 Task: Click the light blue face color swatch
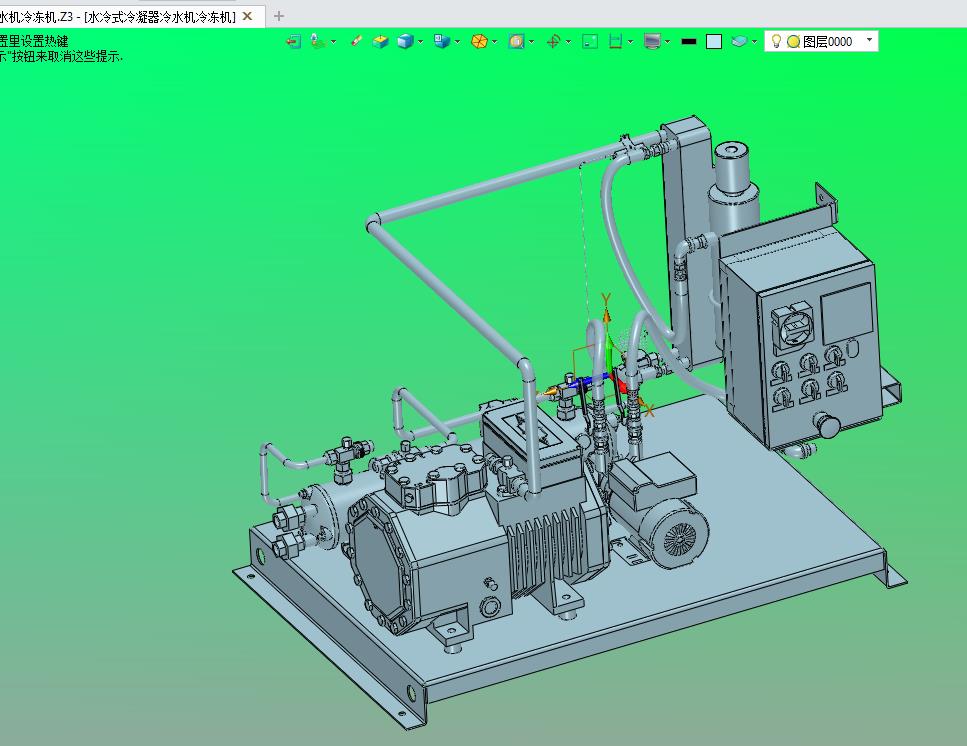(714, 41)
